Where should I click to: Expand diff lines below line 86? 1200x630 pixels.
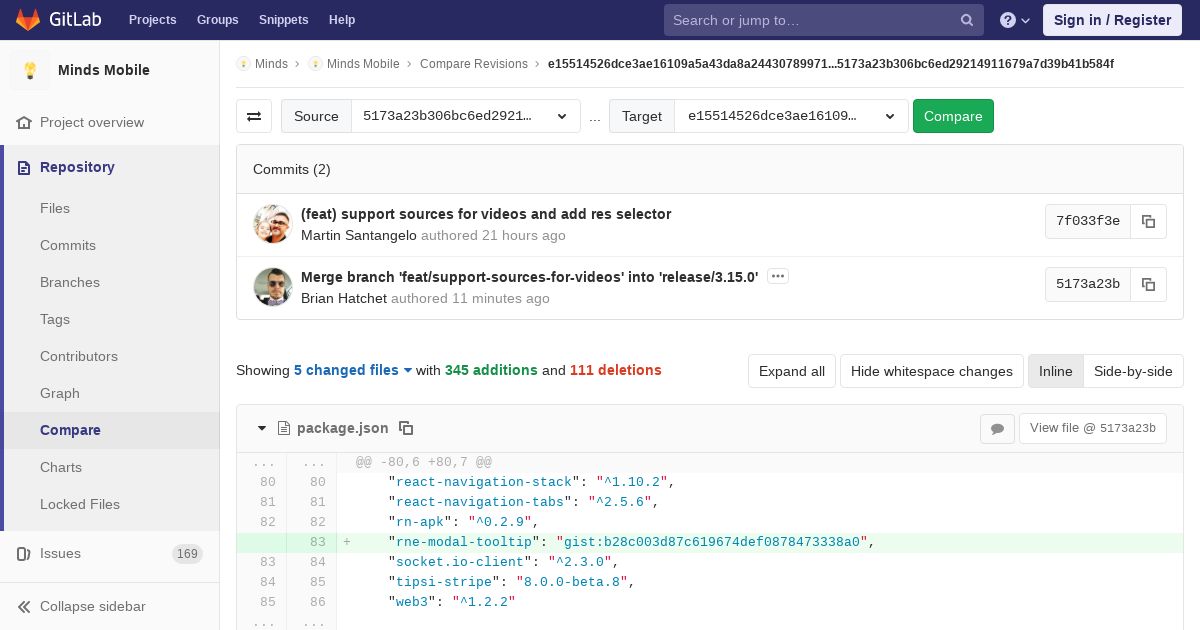tap(286, 622)
